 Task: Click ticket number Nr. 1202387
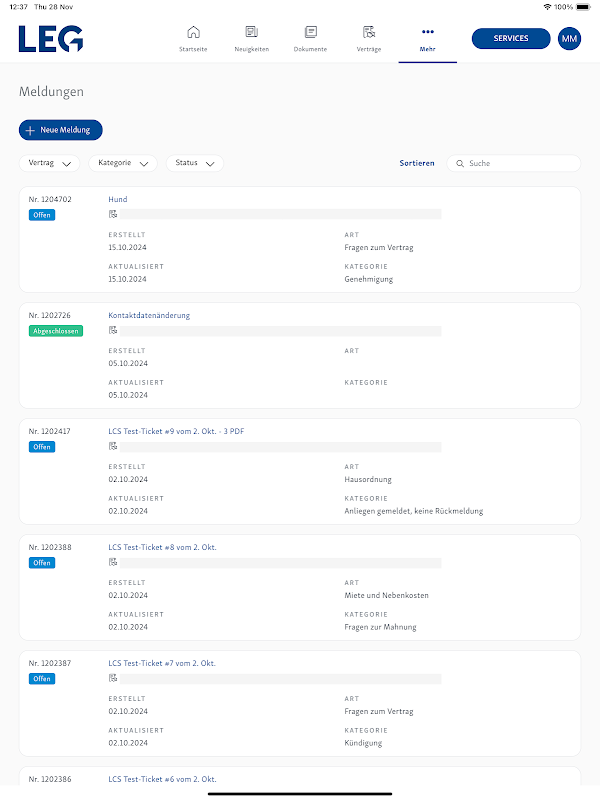(x=50, y=663)
